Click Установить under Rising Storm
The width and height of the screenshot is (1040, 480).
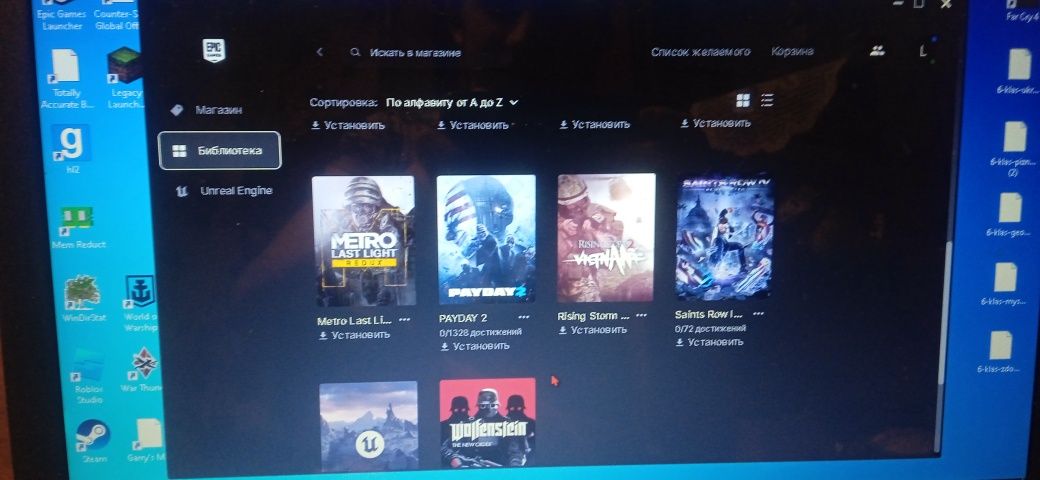(592, 330)
